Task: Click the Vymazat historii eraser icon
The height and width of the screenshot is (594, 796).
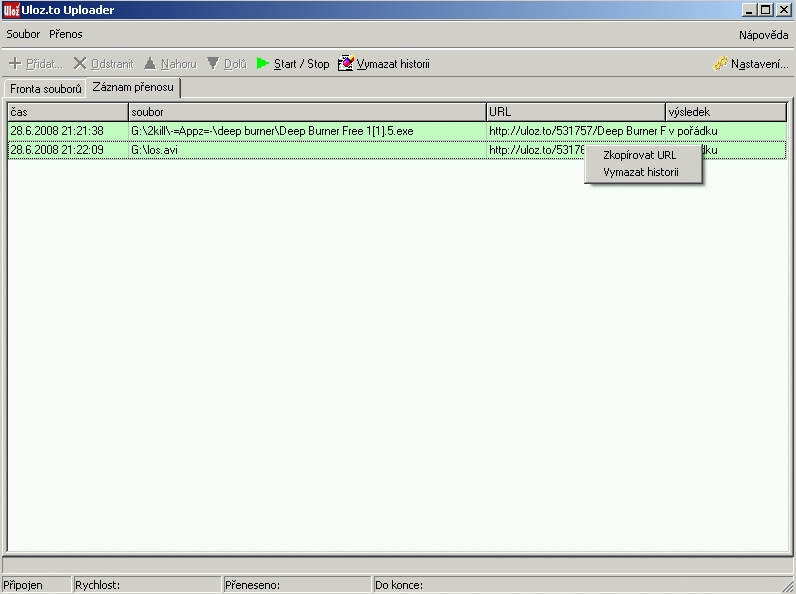Action: click(346, 63)
